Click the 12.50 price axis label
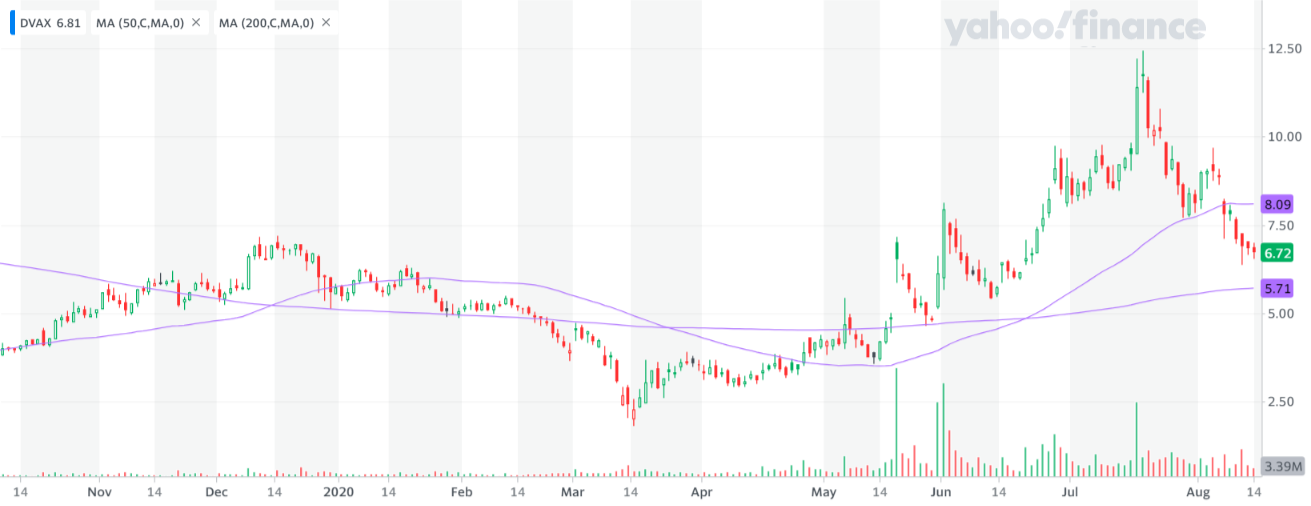Viewport: 1311px width, 506px height. 1285,48
